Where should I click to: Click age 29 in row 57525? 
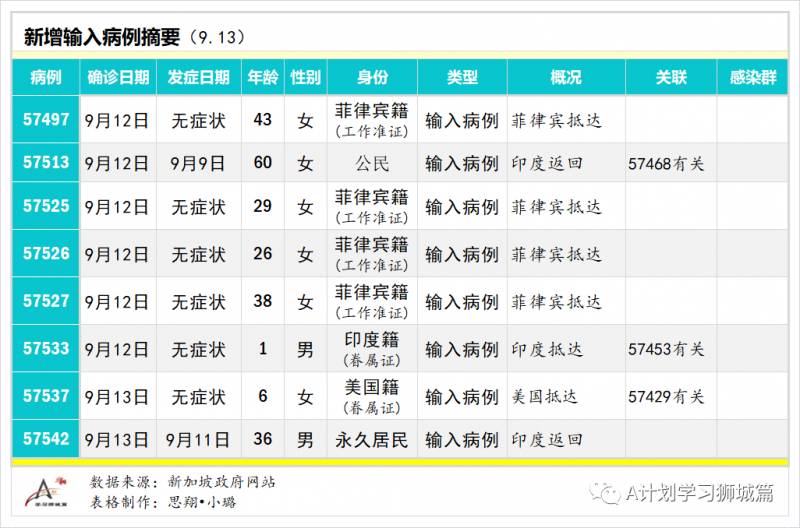tap(263, 206)
